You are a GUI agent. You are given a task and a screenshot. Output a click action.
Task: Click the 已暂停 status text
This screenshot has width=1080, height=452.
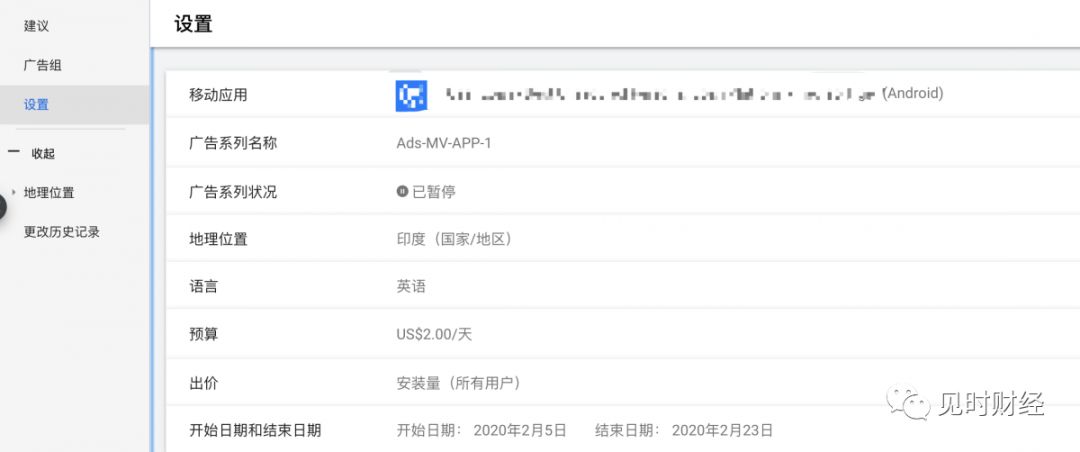434,192
